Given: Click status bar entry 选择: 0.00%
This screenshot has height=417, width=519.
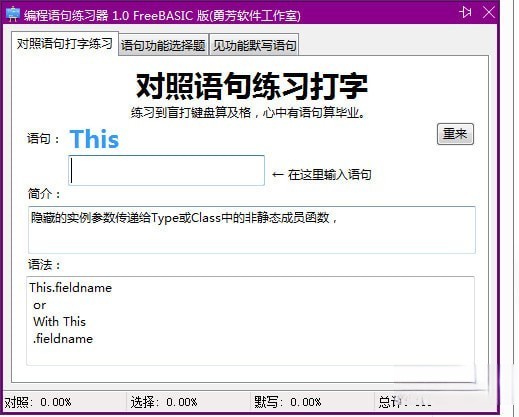Looking at the screenshot, I should [164, 402].
